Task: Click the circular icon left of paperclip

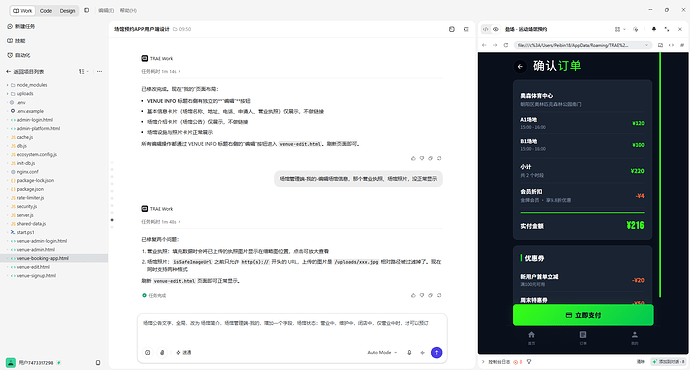Action: 148,352
